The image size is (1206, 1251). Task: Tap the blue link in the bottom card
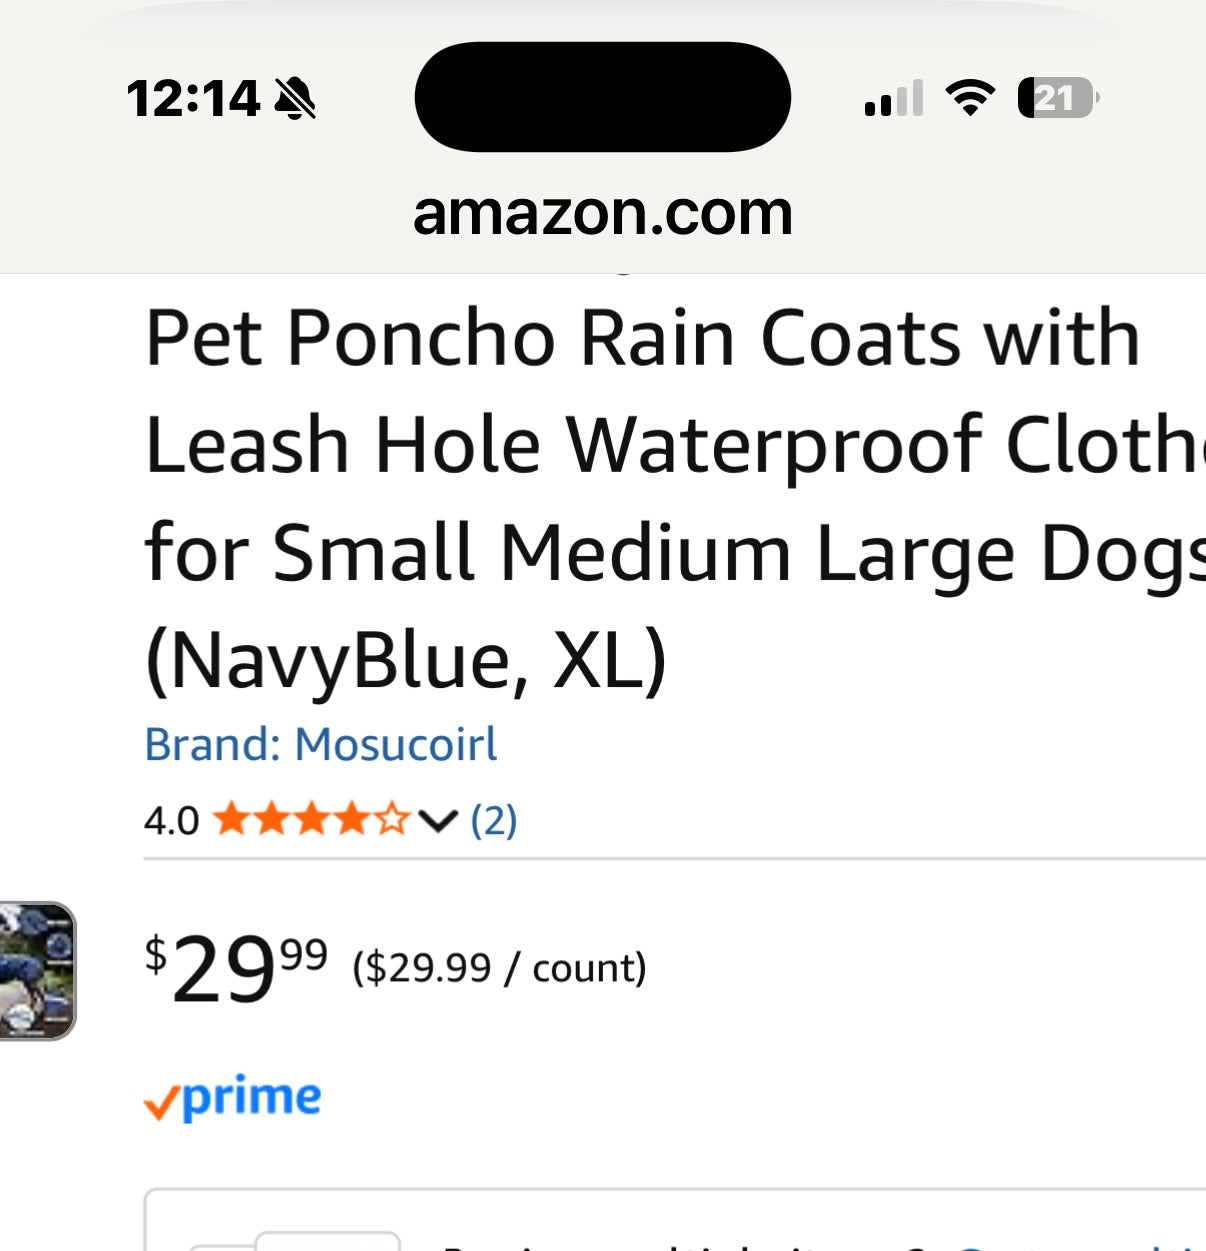point(1080,1245)
